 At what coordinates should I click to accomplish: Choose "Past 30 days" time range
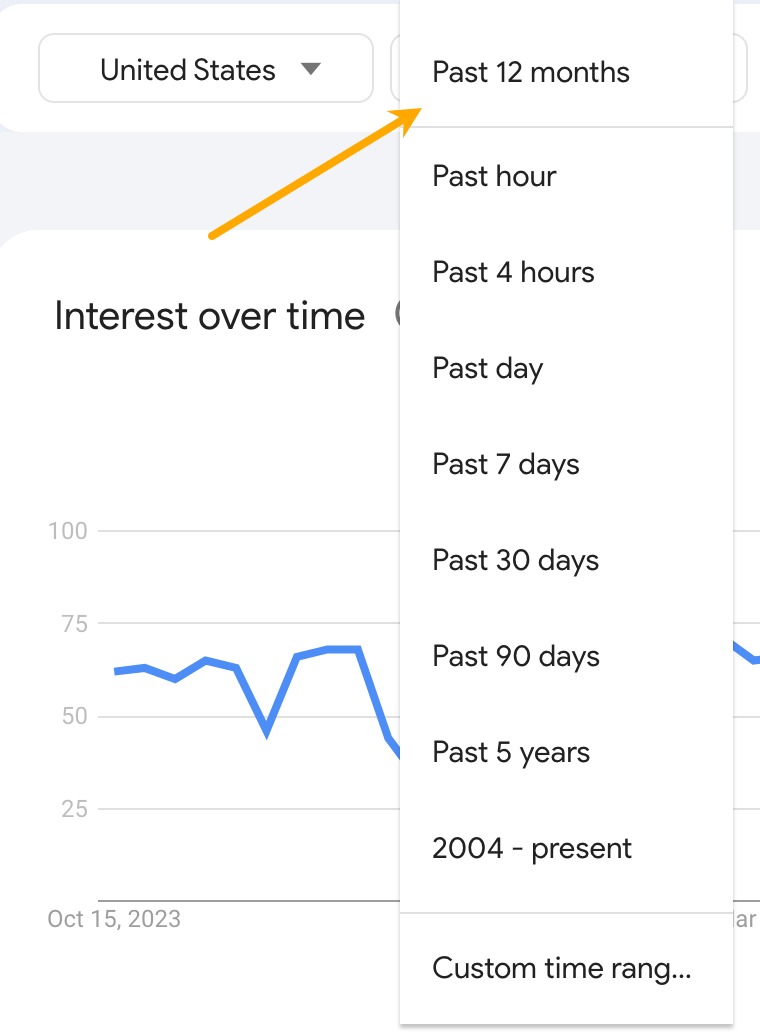coord(516,560)
